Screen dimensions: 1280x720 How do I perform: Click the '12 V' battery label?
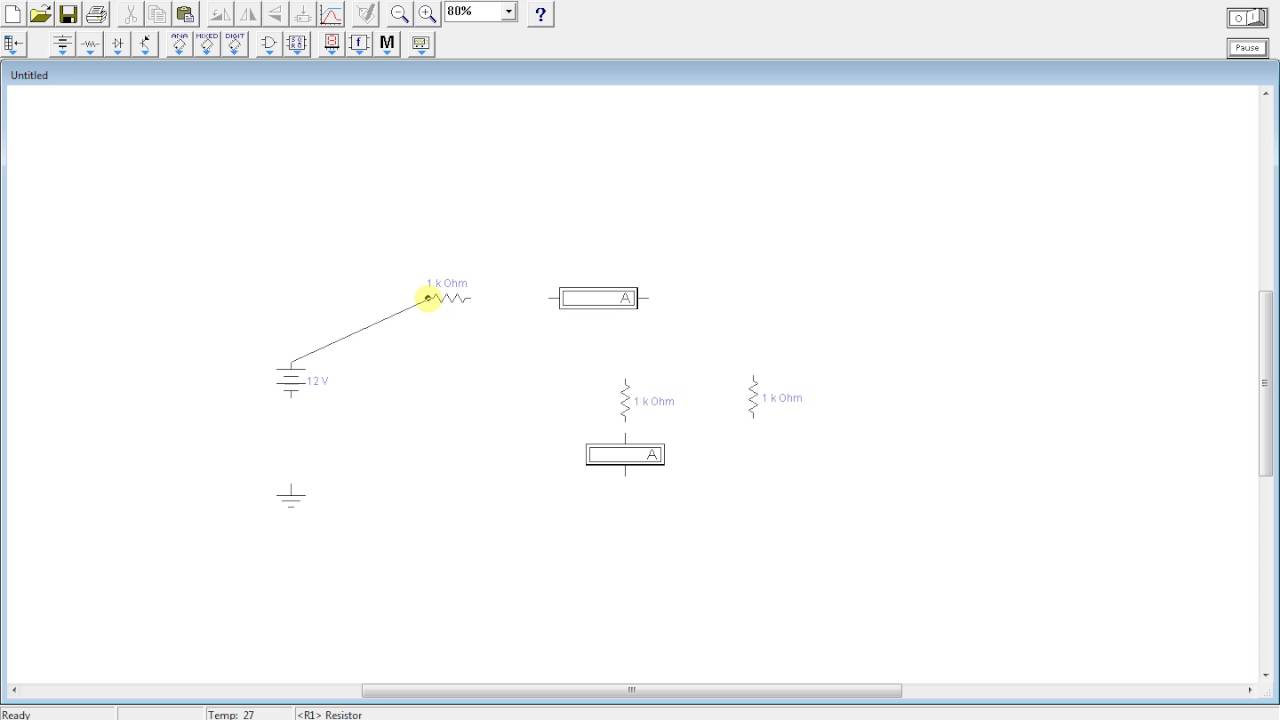[x=318, y=381]
